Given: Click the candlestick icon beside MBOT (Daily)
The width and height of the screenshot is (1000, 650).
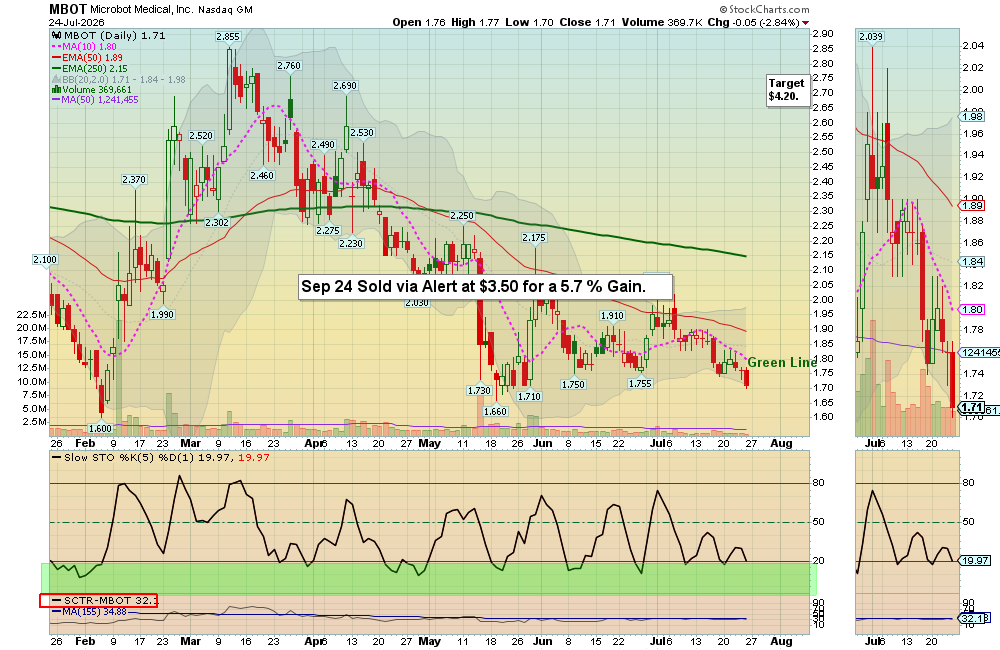Looking at the screenshot, I should coord(56,36).
